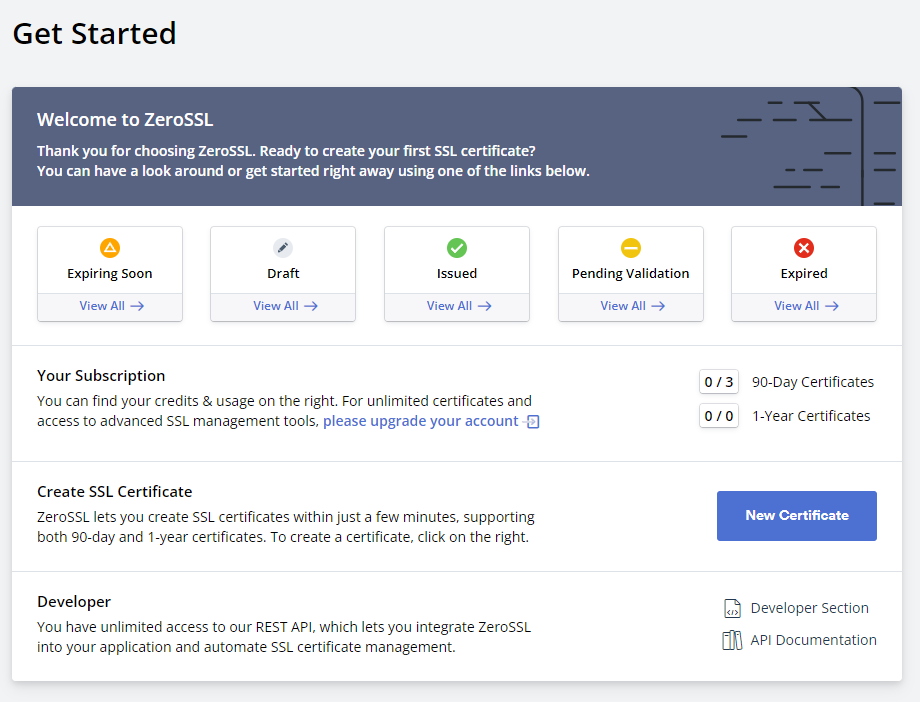Click the Expiring Soon warning triangle icon
This screenshot has width=920, height=702.
pyautogui.click(x=110, y=247)
